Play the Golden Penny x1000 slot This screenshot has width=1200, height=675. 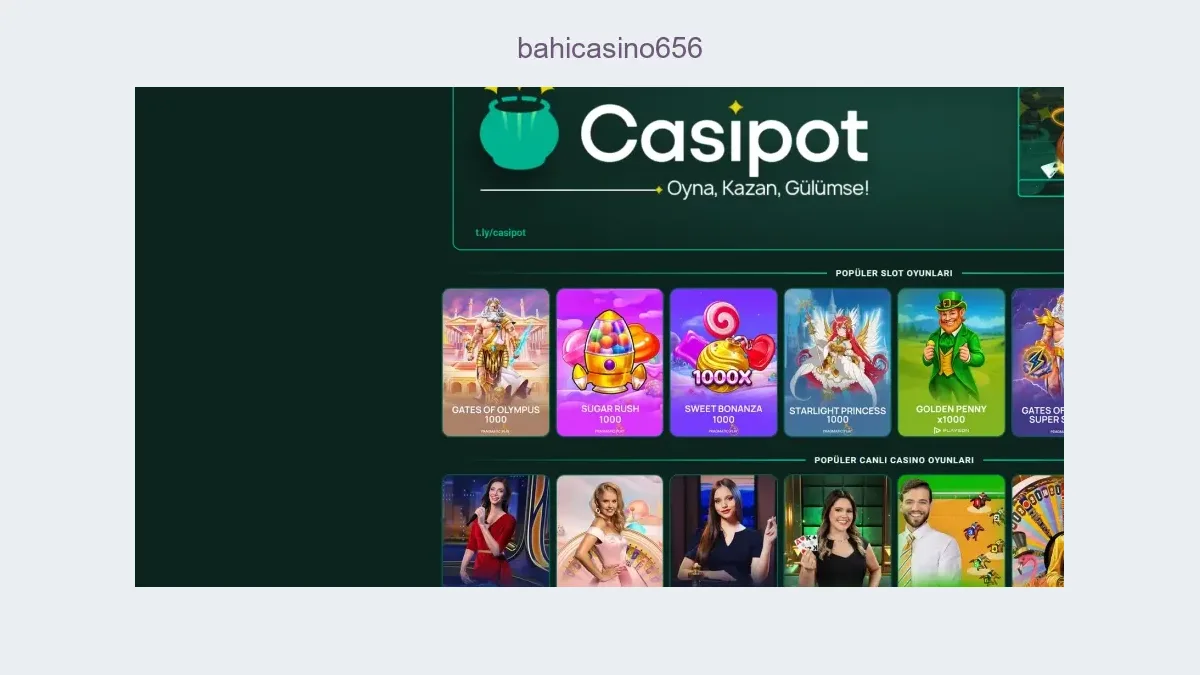tap(952, 362)
